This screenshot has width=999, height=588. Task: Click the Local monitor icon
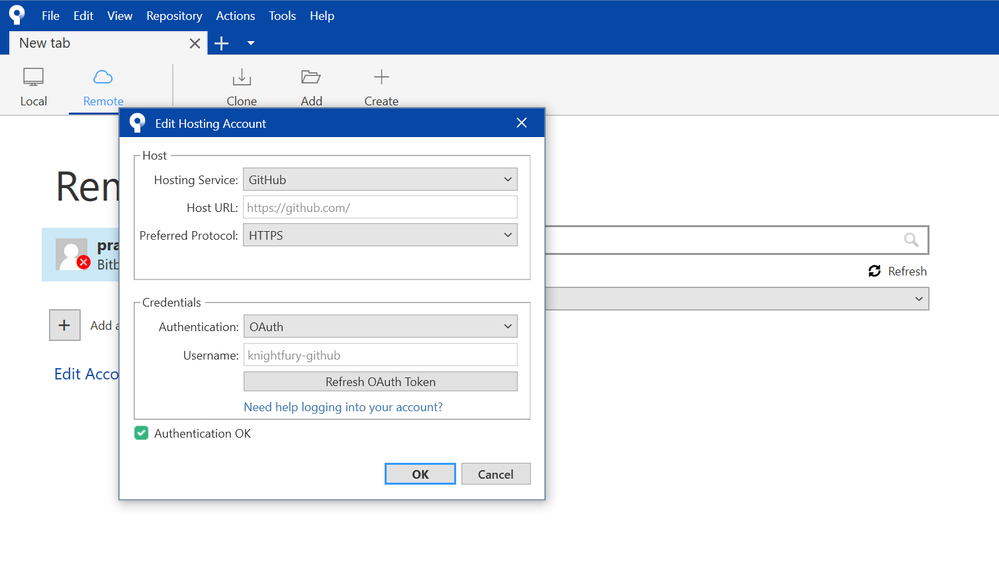click(33, 77)
